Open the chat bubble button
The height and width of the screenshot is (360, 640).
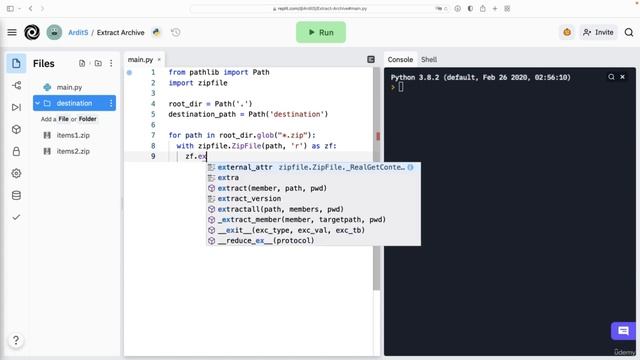click(623, 331)
